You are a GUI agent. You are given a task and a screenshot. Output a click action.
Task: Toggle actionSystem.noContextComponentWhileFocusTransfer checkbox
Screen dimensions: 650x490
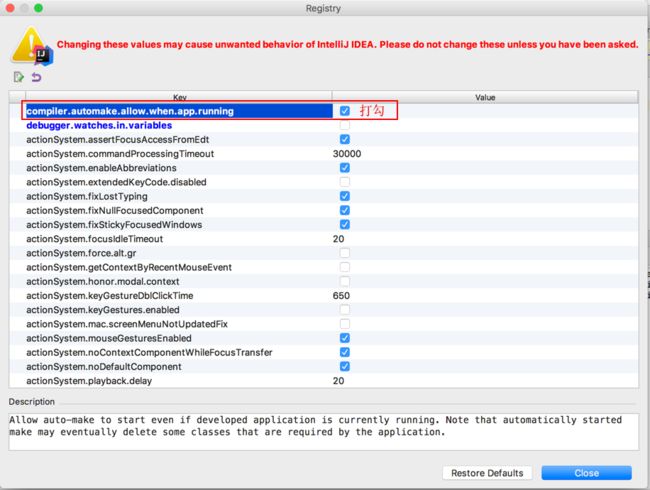coord(344,352)
